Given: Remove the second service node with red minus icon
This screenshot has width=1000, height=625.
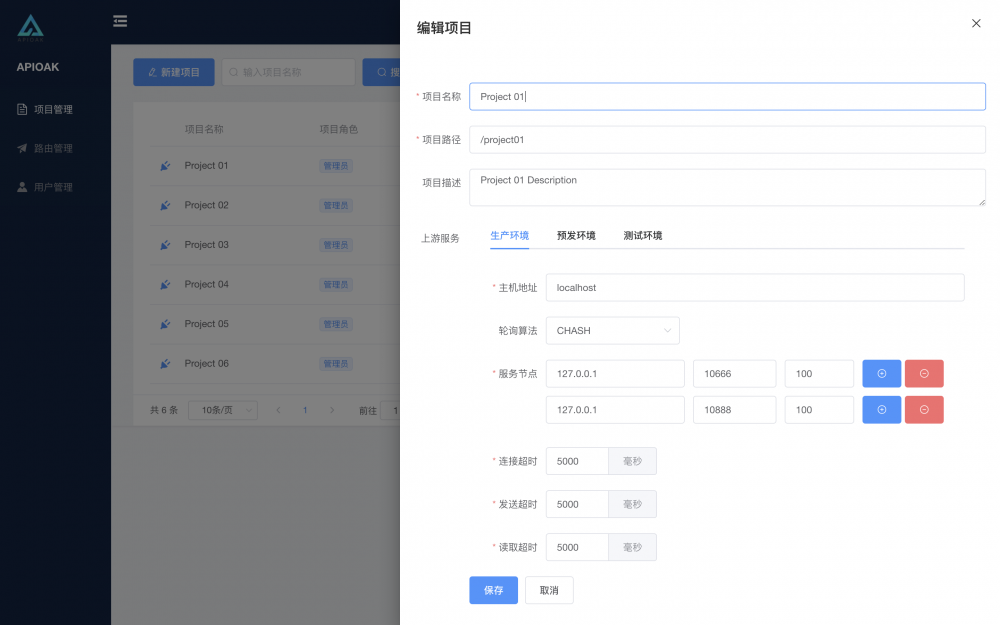Looking at the screenshot, I should (924, 409).
